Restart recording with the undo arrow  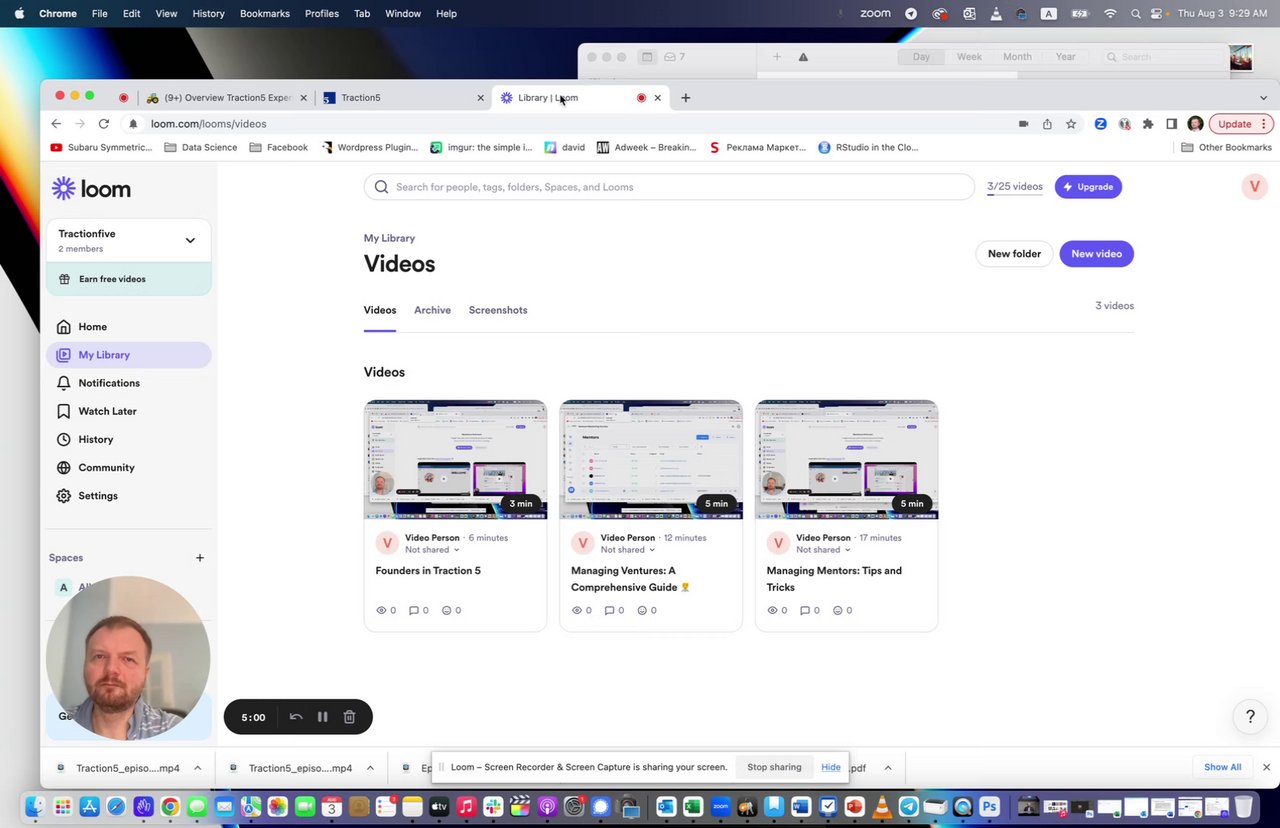pyautogui.click(x=296, y=717)
